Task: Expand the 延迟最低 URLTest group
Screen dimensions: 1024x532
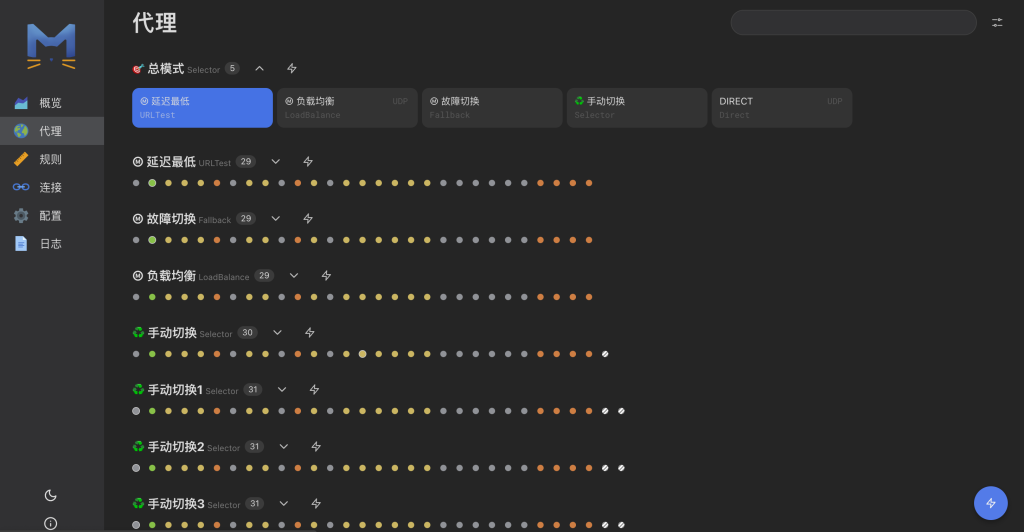Action: click(276, 162)
